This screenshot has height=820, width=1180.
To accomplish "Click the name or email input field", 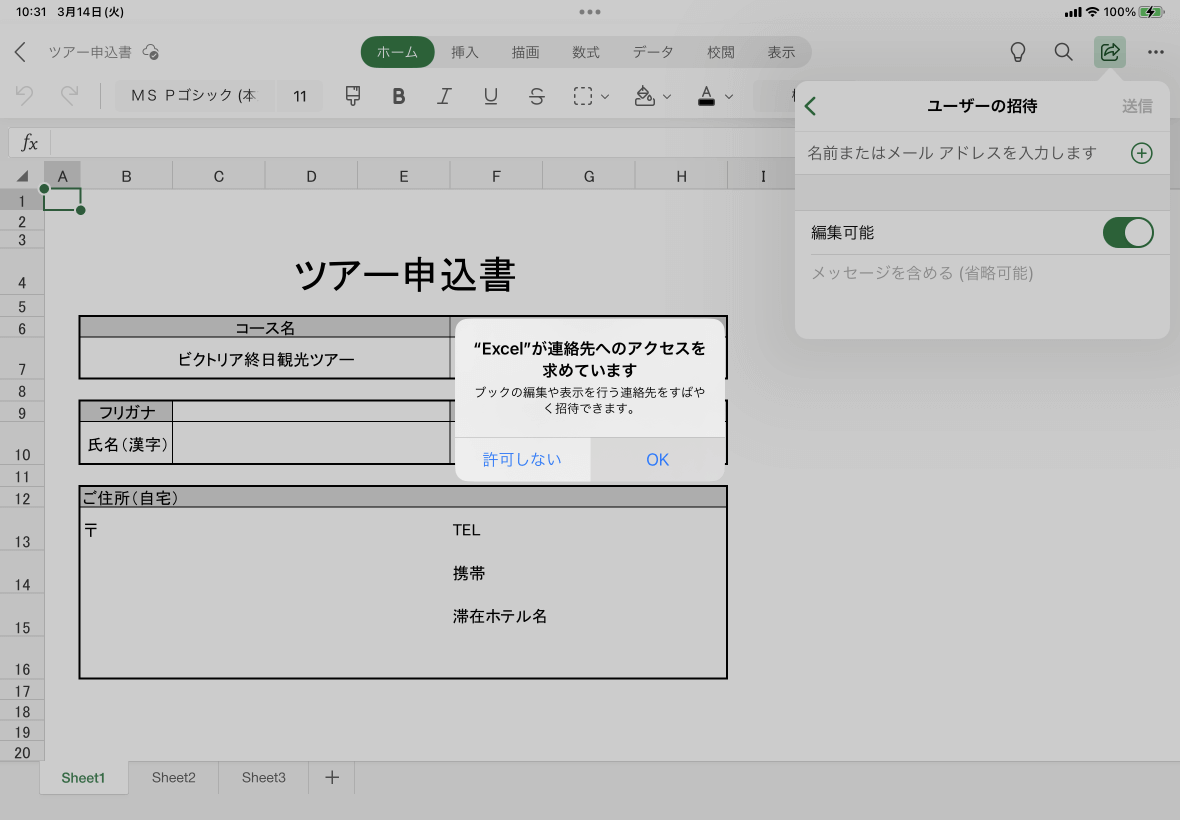I will tap(950, 154).
